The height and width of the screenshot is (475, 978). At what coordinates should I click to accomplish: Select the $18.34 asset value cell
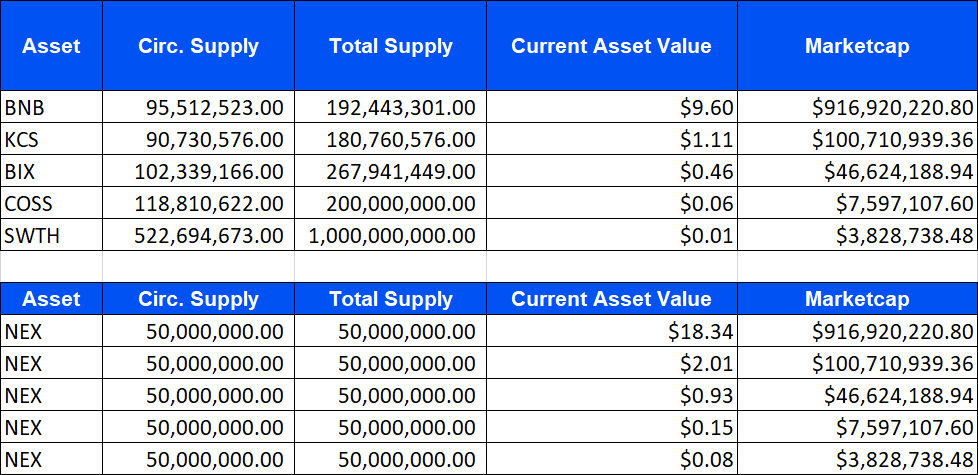(612, 331)
